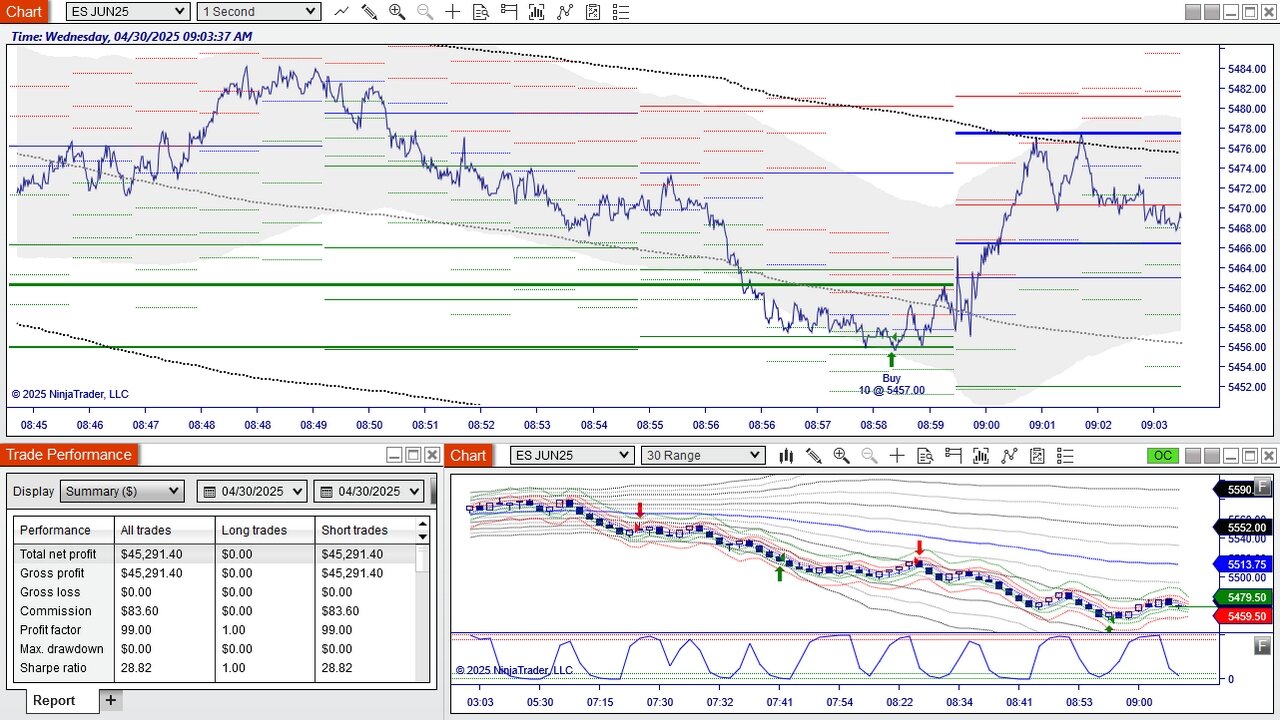The height and width of the screenshot is (720, 1280).
Task: Click the Performance column header
Action: pyautogui.click(x=64, y=530)
